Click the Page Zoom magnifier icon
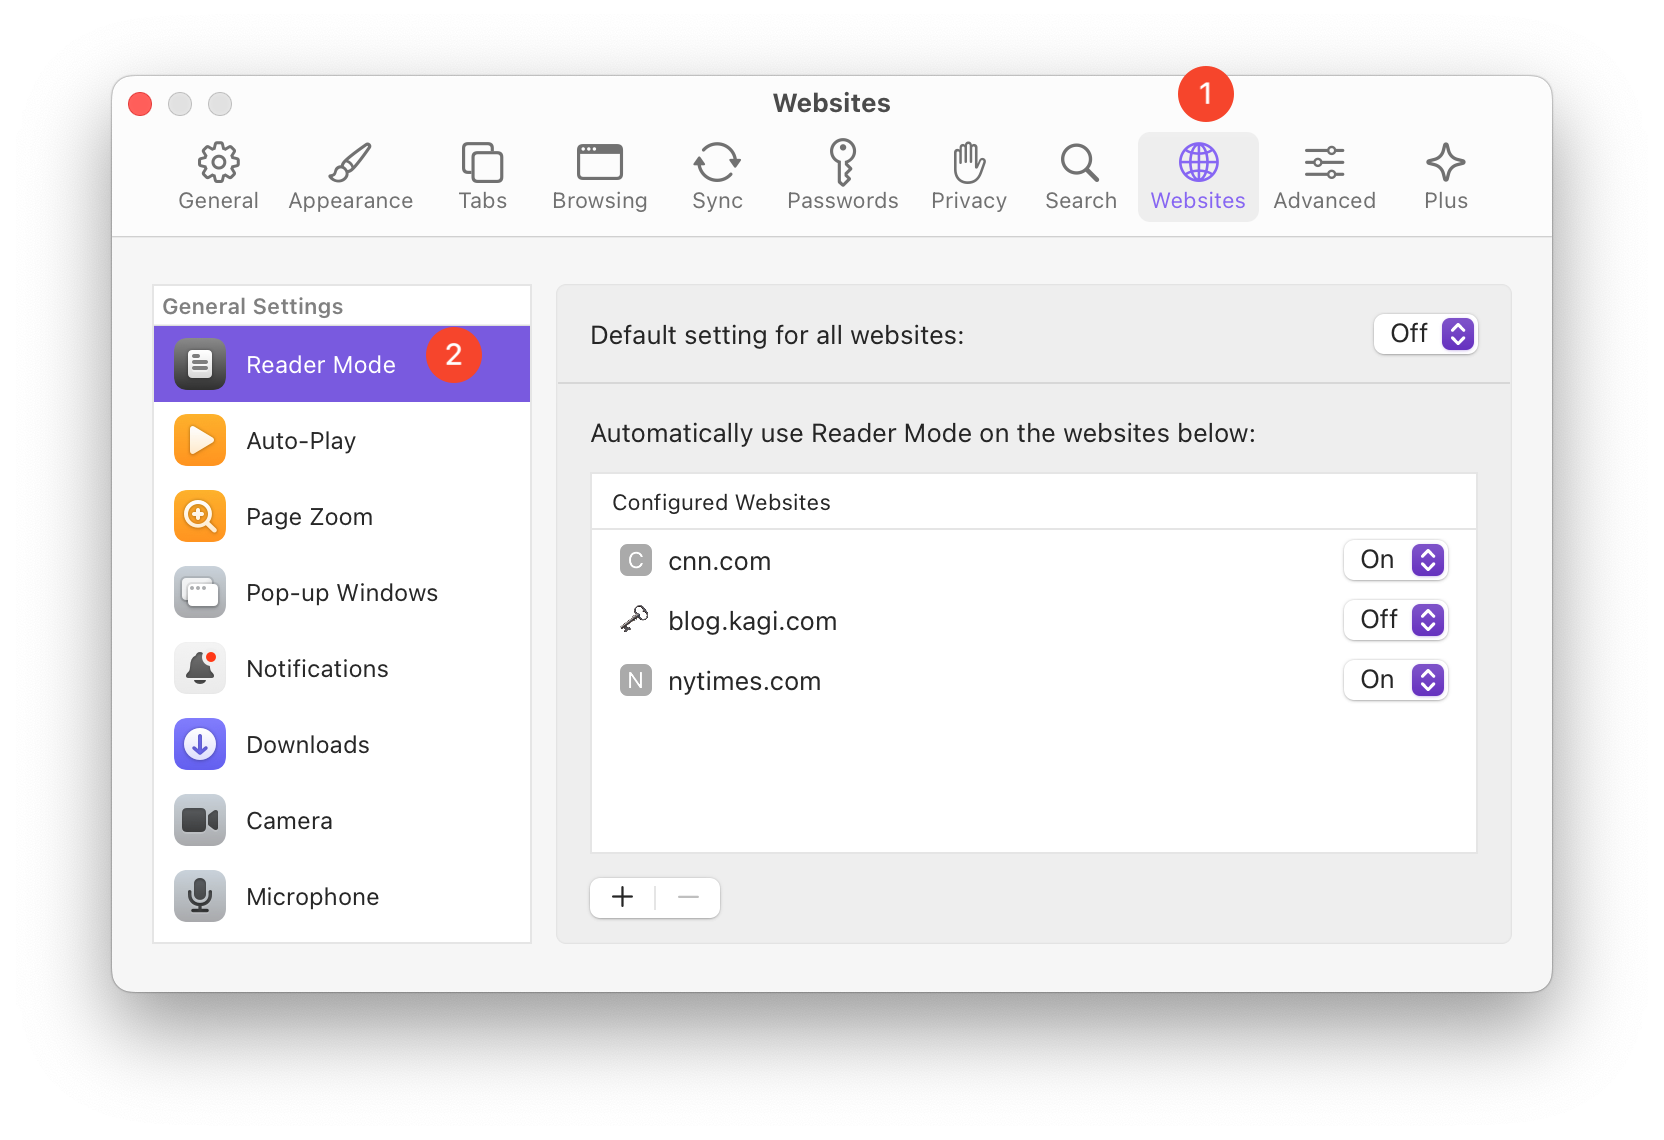Screen dimensions: 1664x1140 [x=200, y=516]
